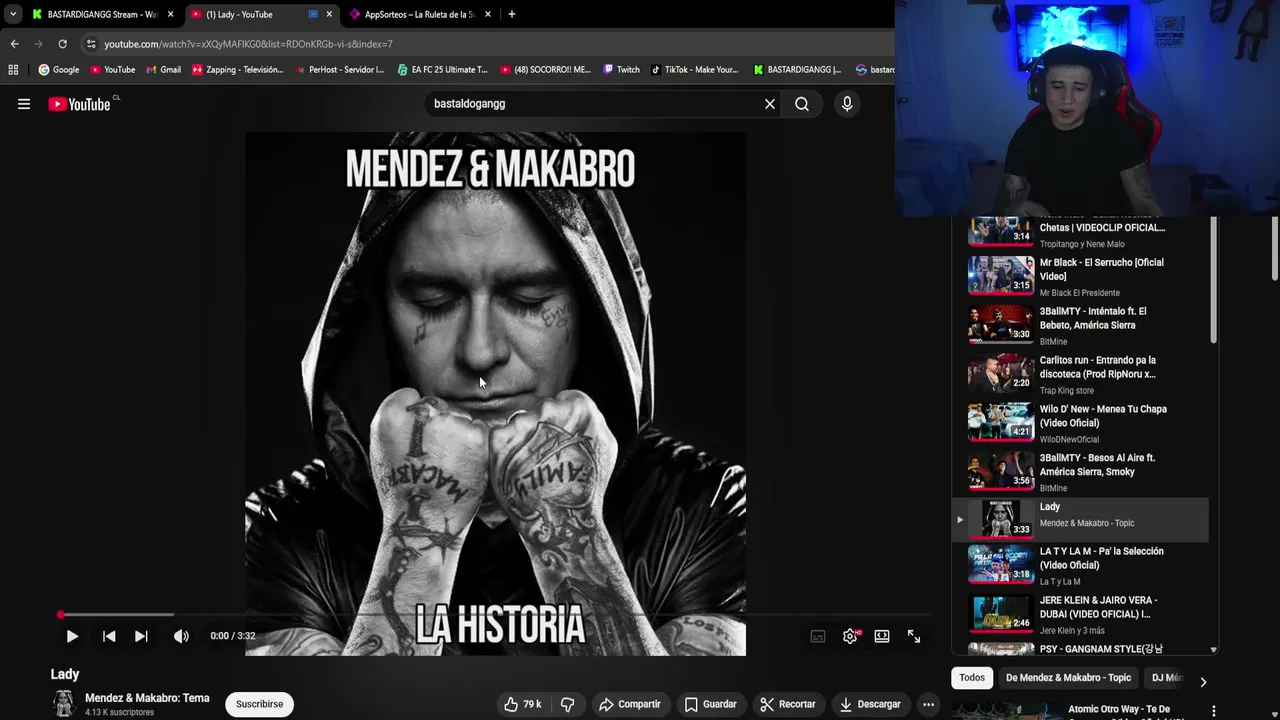Play Wilo D' New - Menea Tu Chapa
Screen dimensions: 1280x720
tap(1080, 424)
